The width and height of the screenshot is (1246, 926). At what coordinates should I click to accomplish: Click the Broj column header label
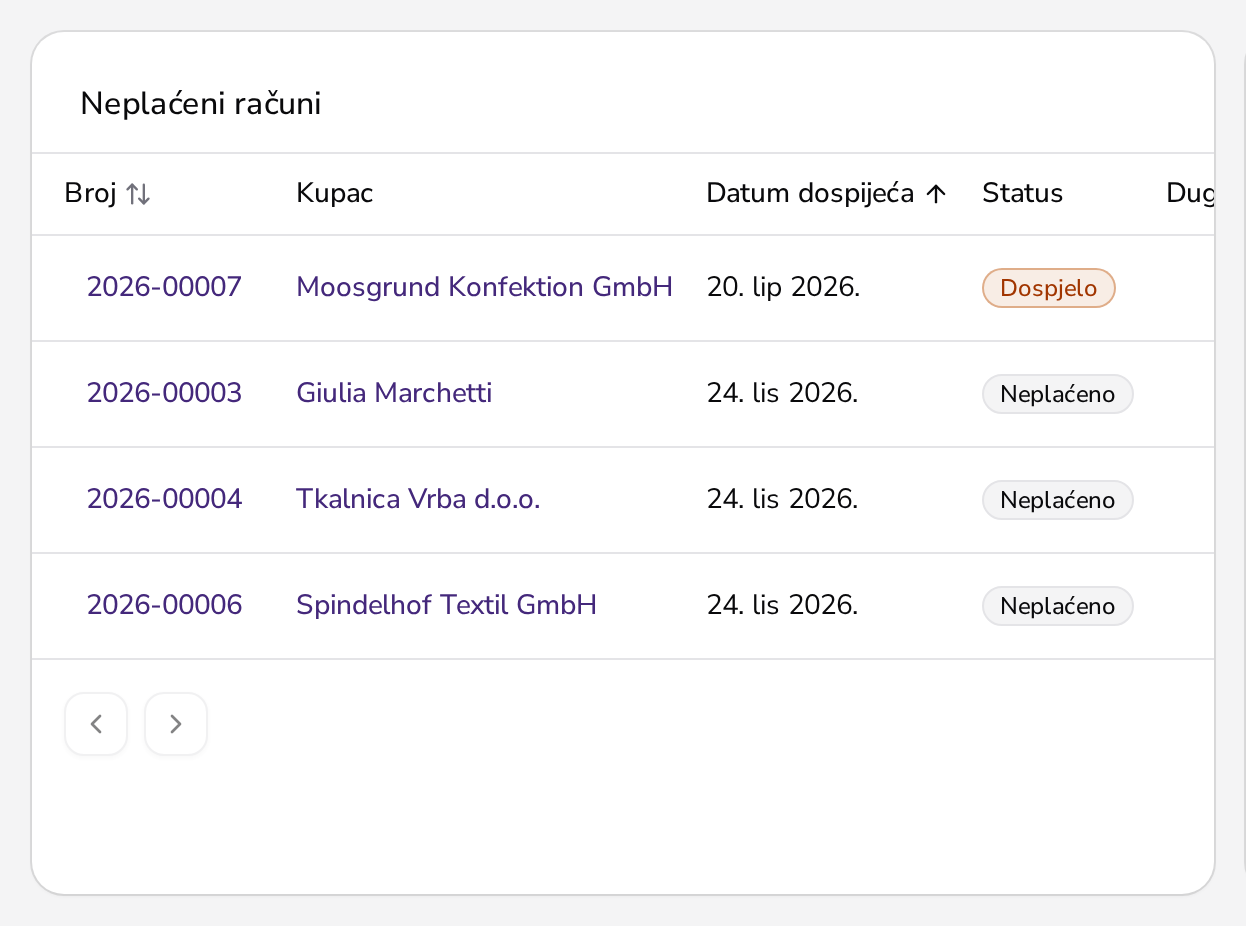point(91,194)
